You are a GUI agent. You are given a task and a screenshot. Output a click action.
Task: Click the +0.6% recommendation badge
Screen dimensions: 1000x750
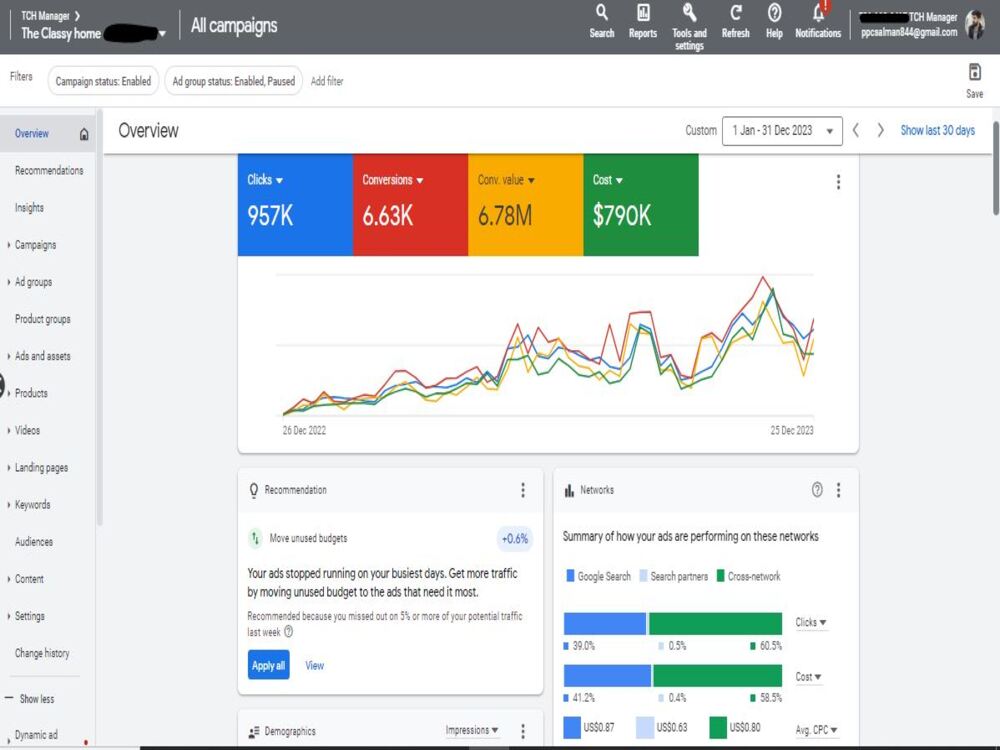(x=515, y=539)
